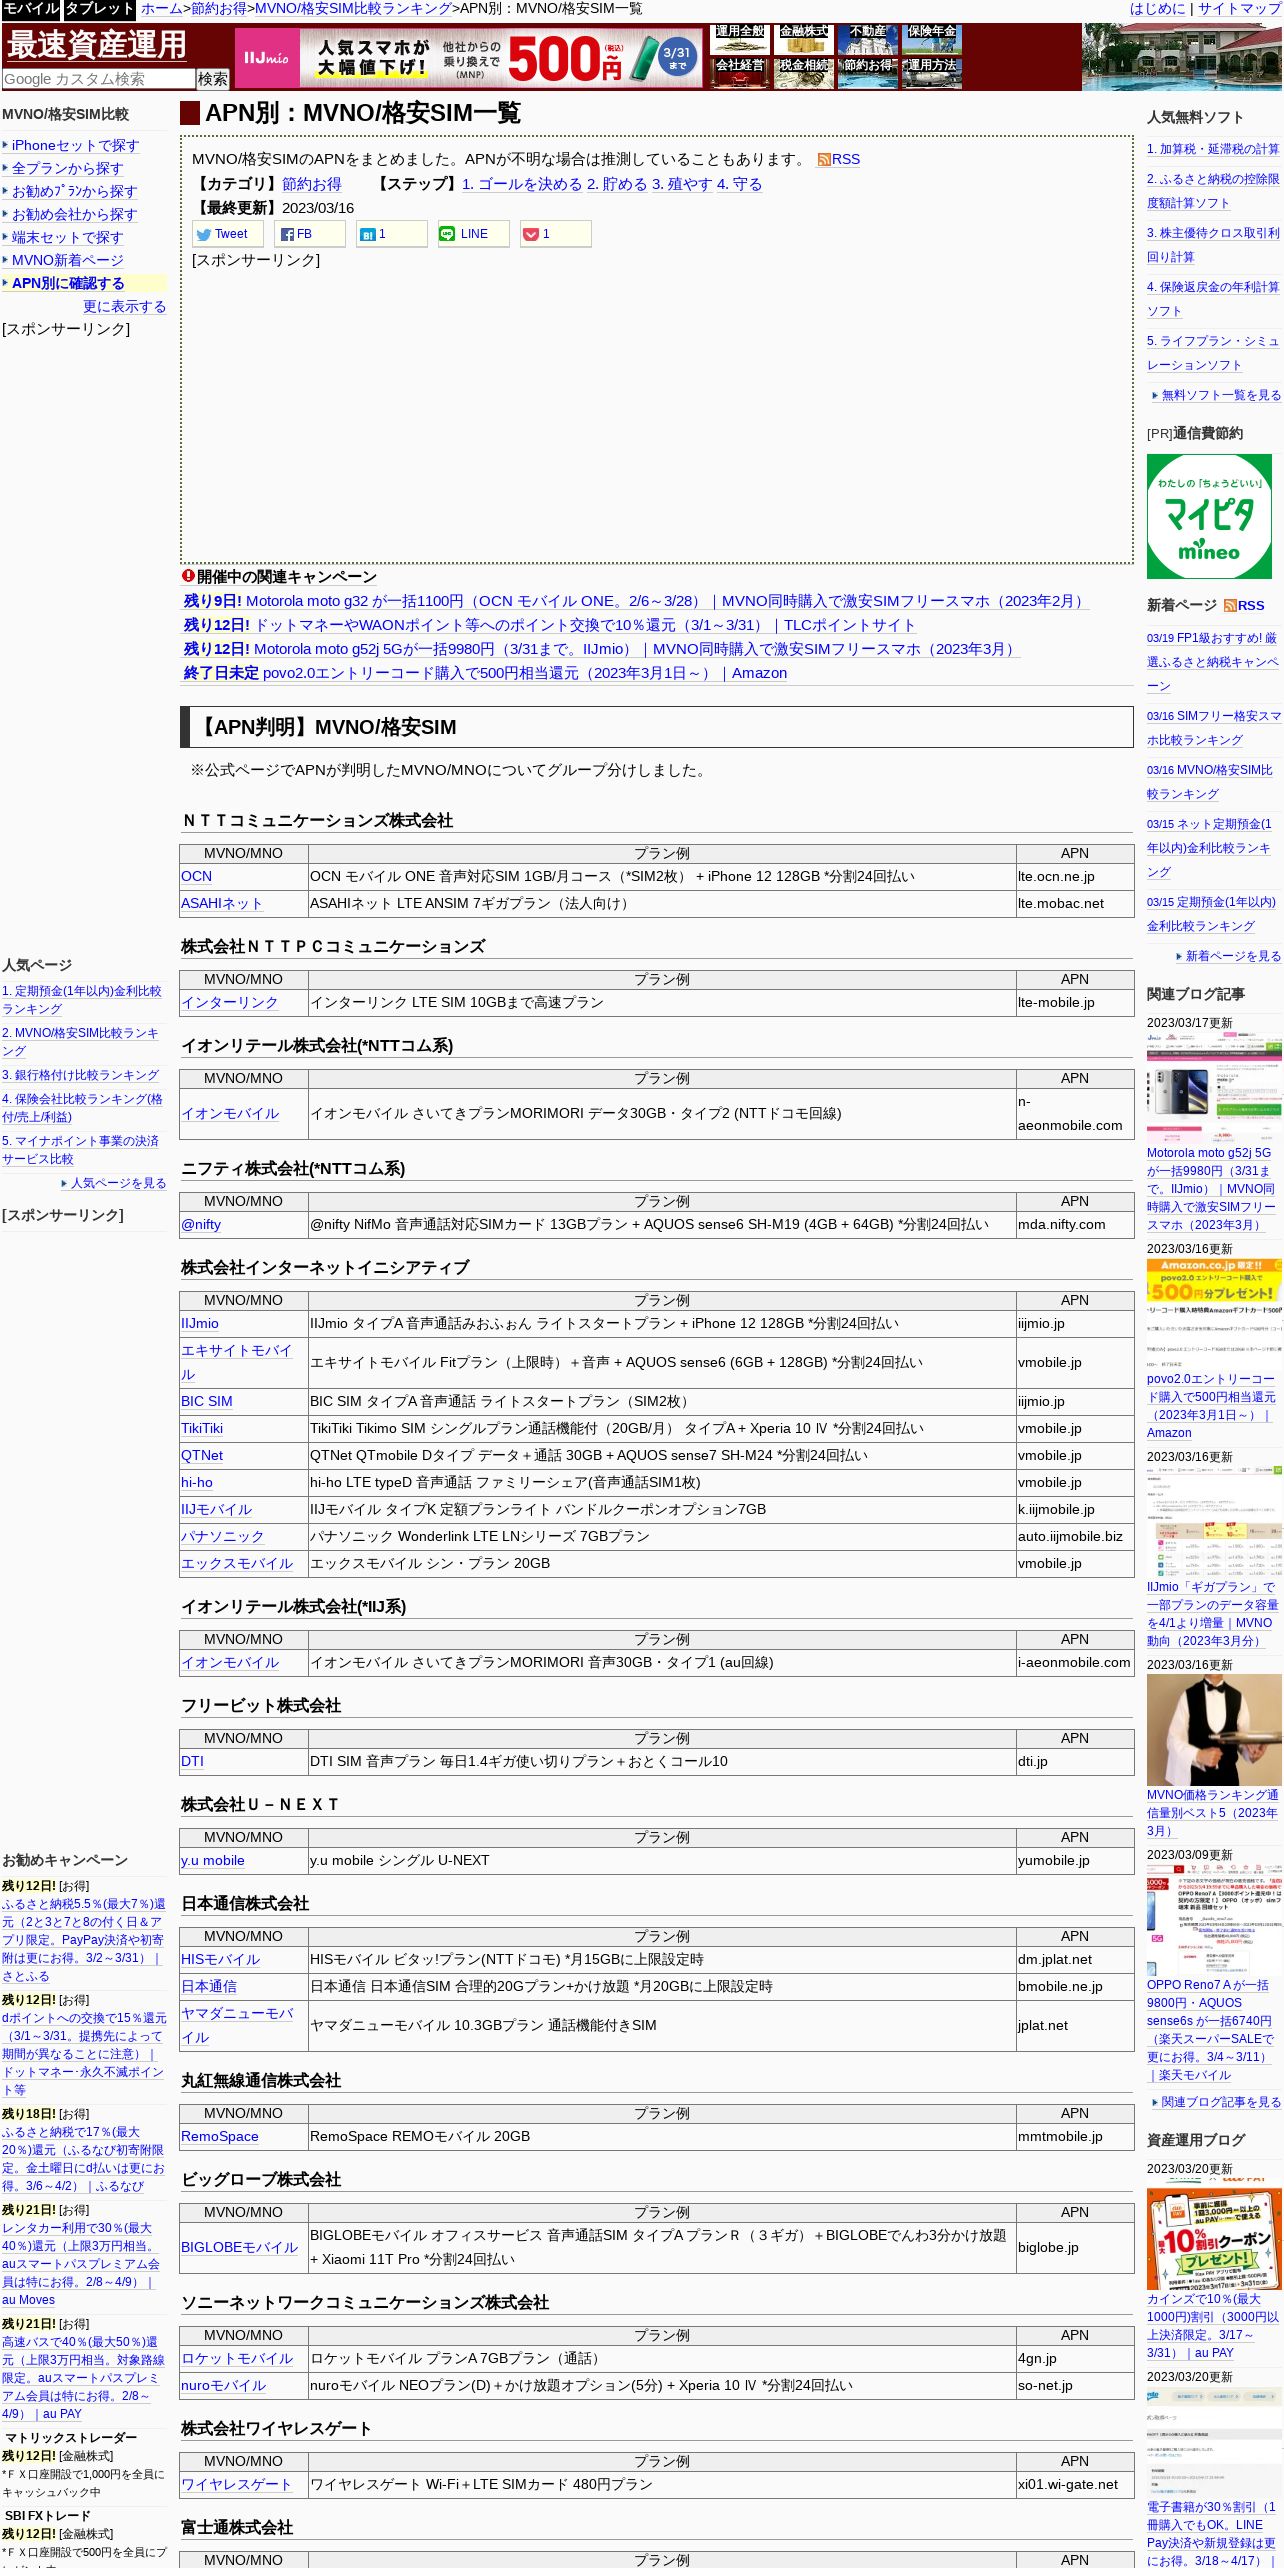Open the 運用全般 header menu item
The height and width of the screenshot is (2568, 1284).
click(x=740, y=39)
